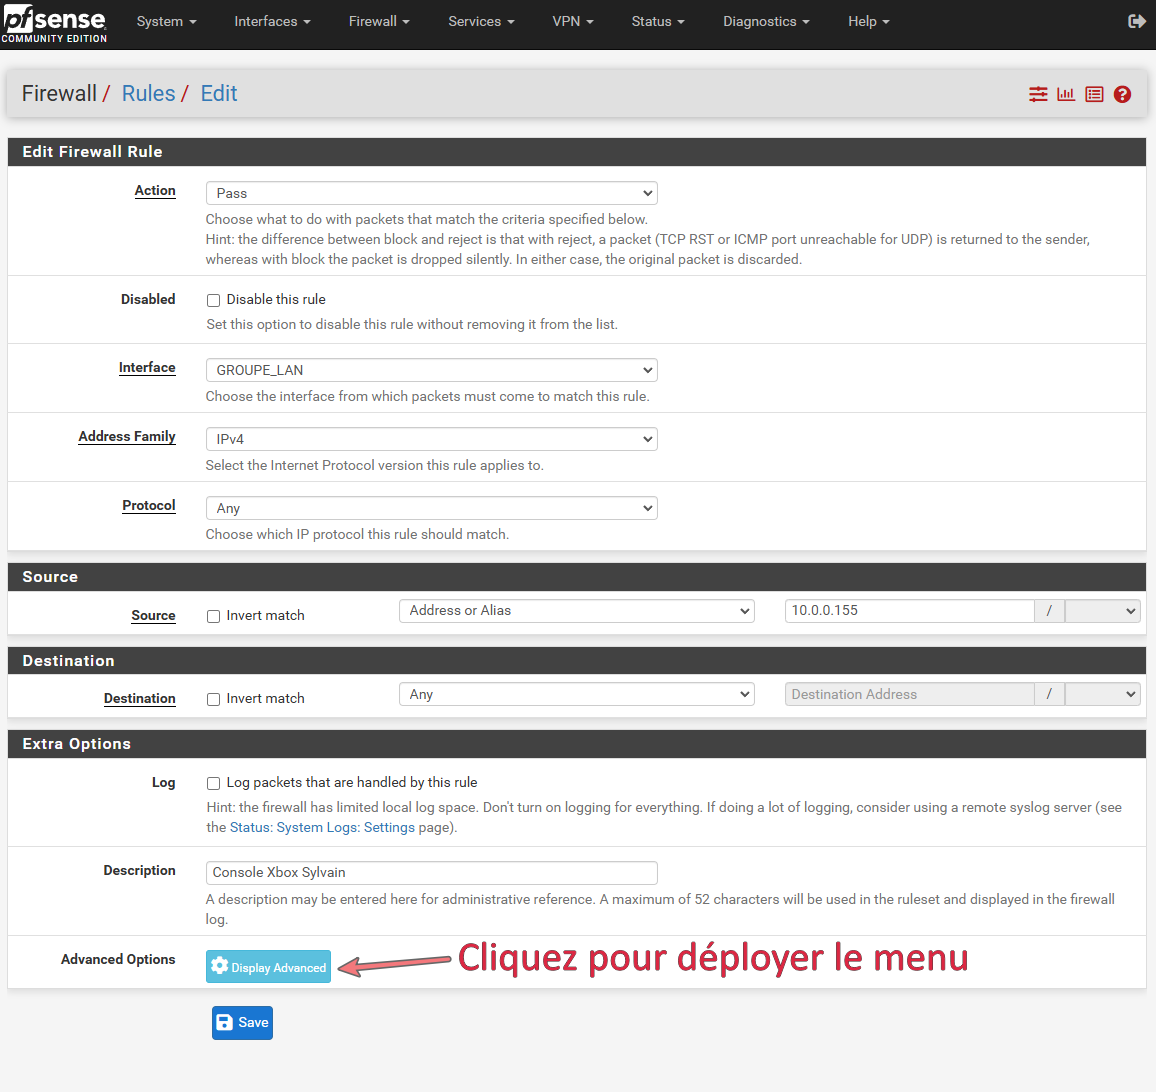Enable Invert match for Source

pyautogui.click(x=213, y=616)
